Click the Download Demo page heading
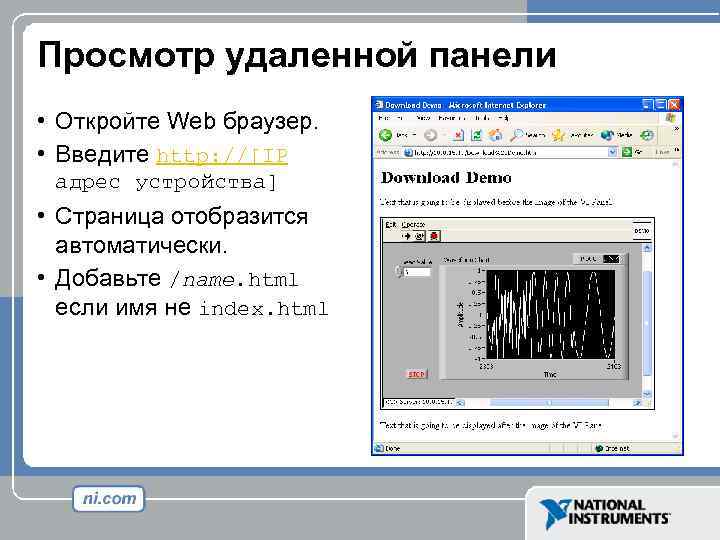The image size is (720, 540). tap(446, 178)
